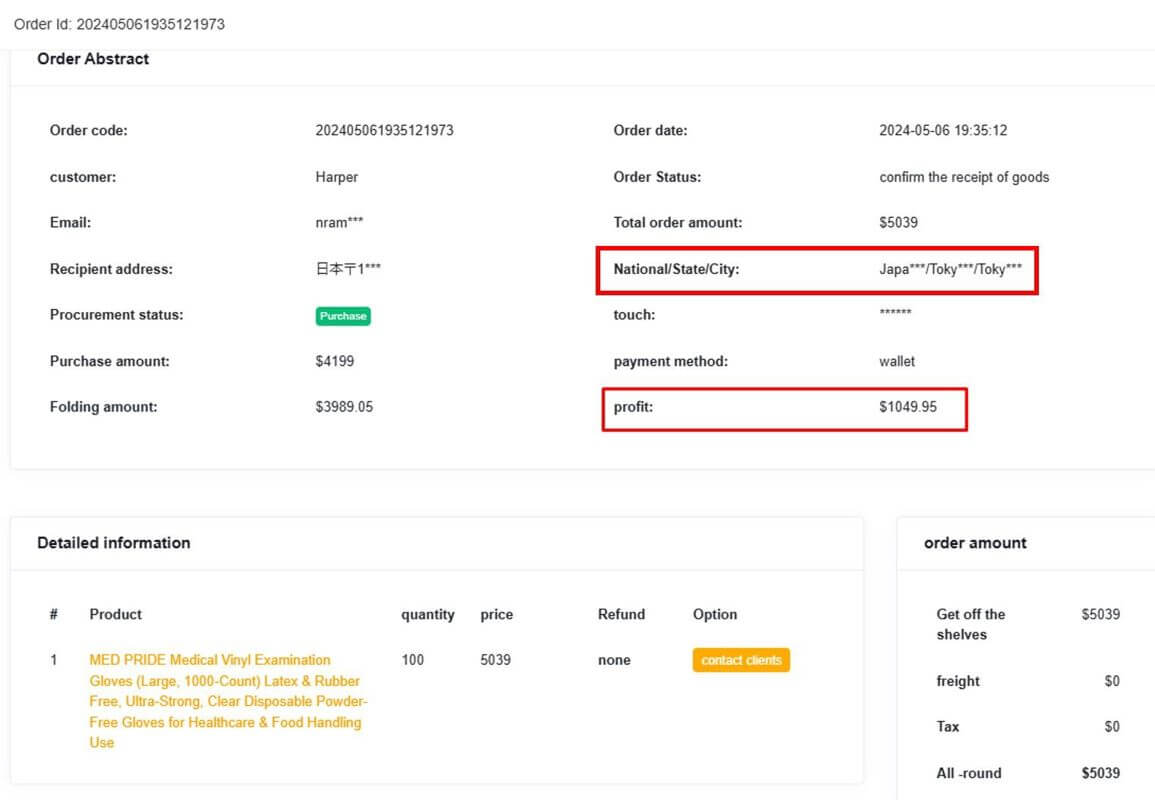
Task: Click the orange contact clients button
Action: tap(741, 660)
